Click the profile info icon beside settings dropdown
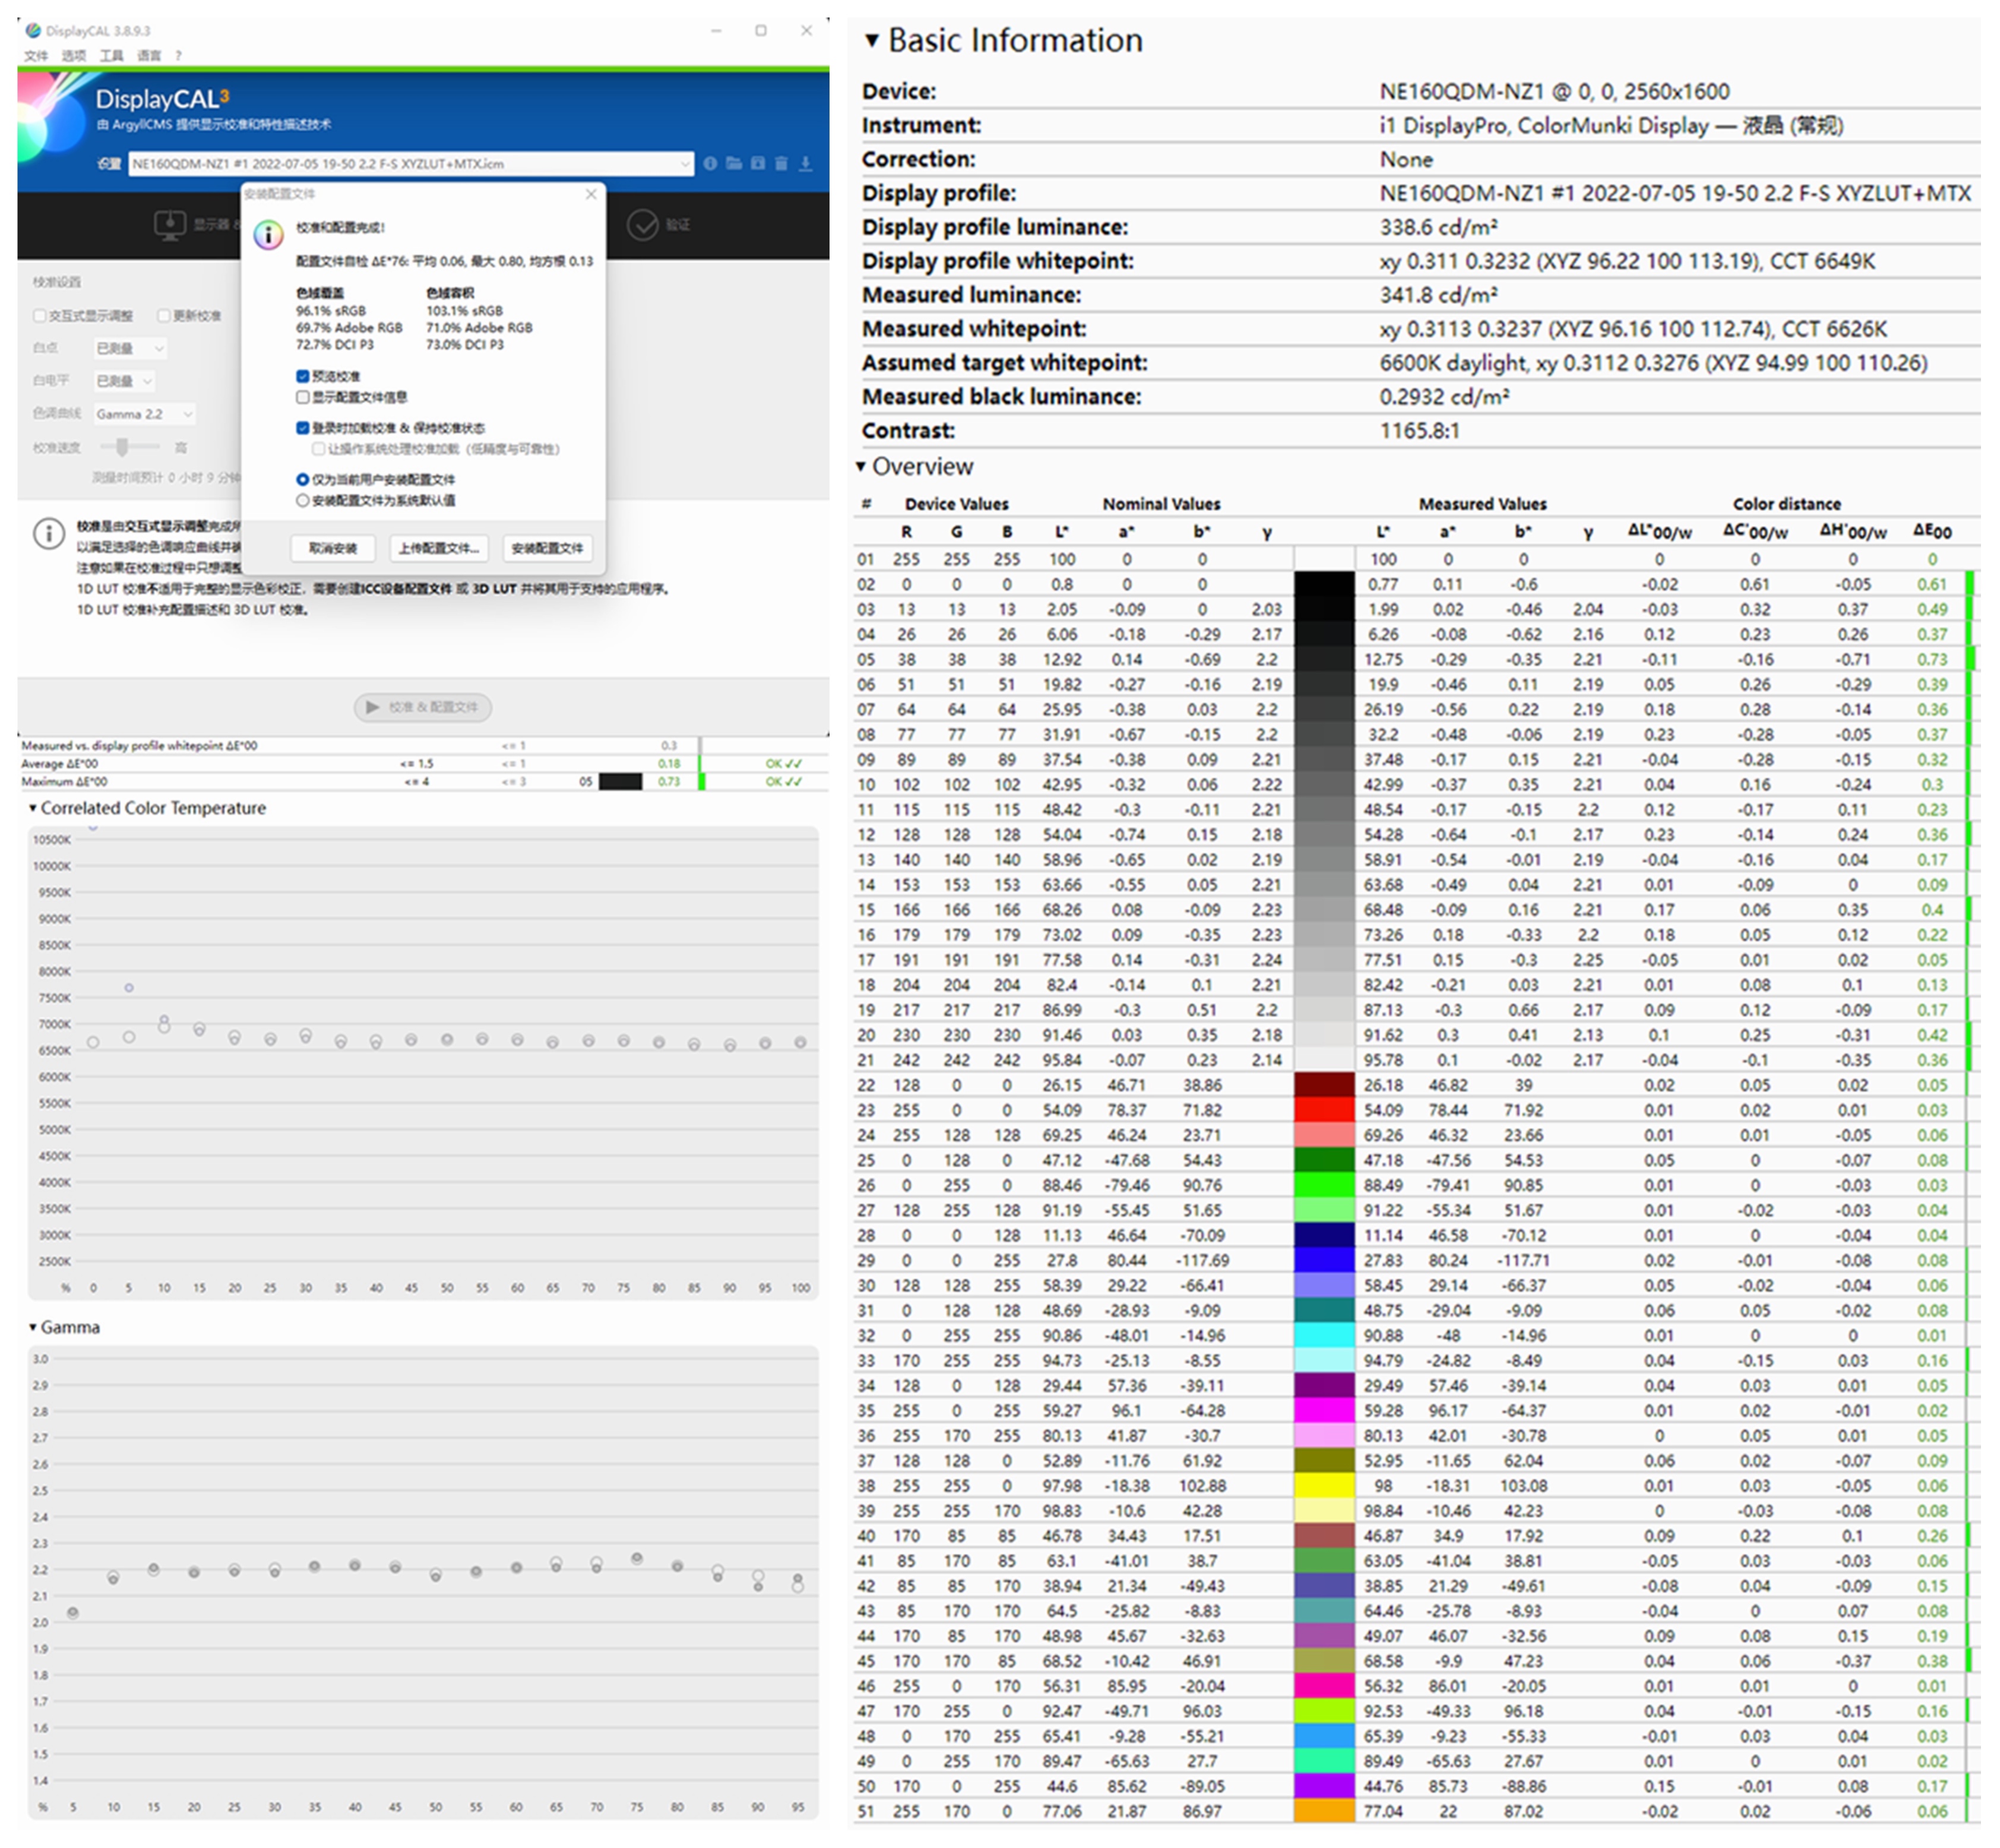This screenshot has height=1848, width=2000. pyautogui.click(x=710, y=163)
